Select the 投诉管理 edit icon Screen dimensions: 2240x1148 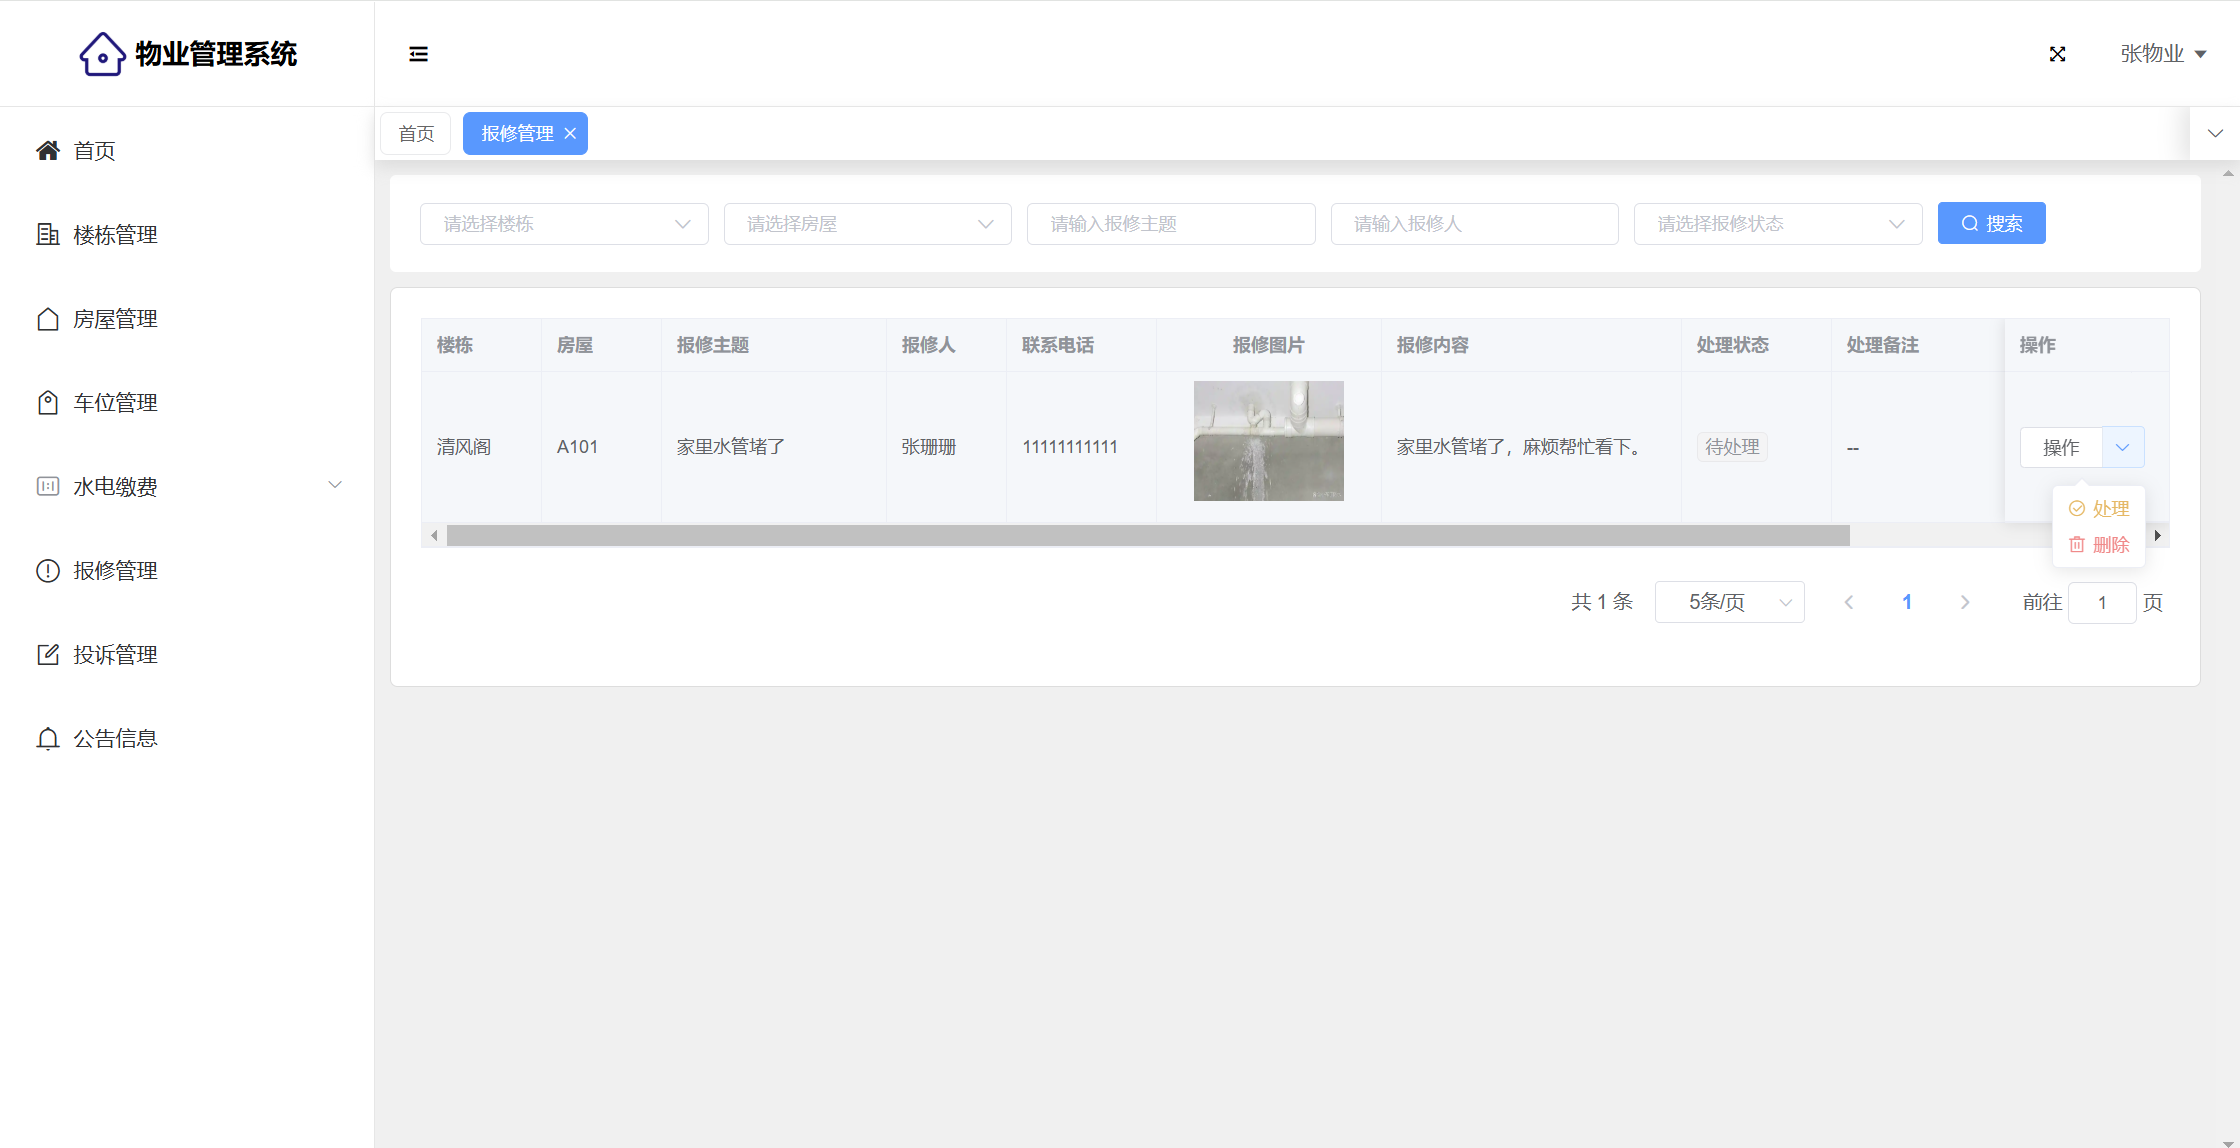point(47,654)
